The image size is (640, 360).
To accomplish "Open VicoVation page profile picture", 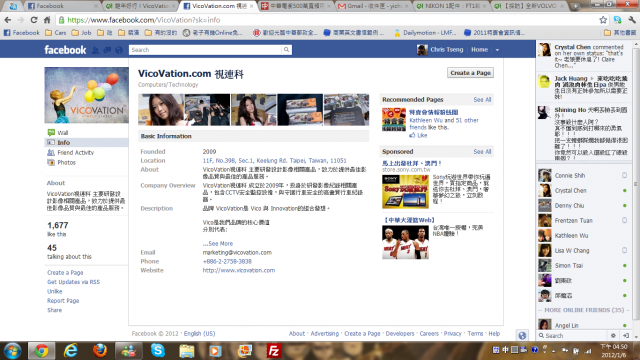I will (87, 95).
